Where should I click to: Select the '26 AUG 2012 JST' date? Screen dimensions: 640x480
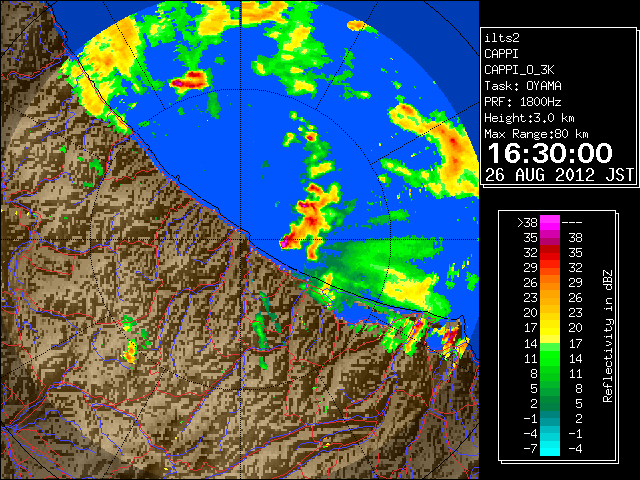[x=560, y=175]
